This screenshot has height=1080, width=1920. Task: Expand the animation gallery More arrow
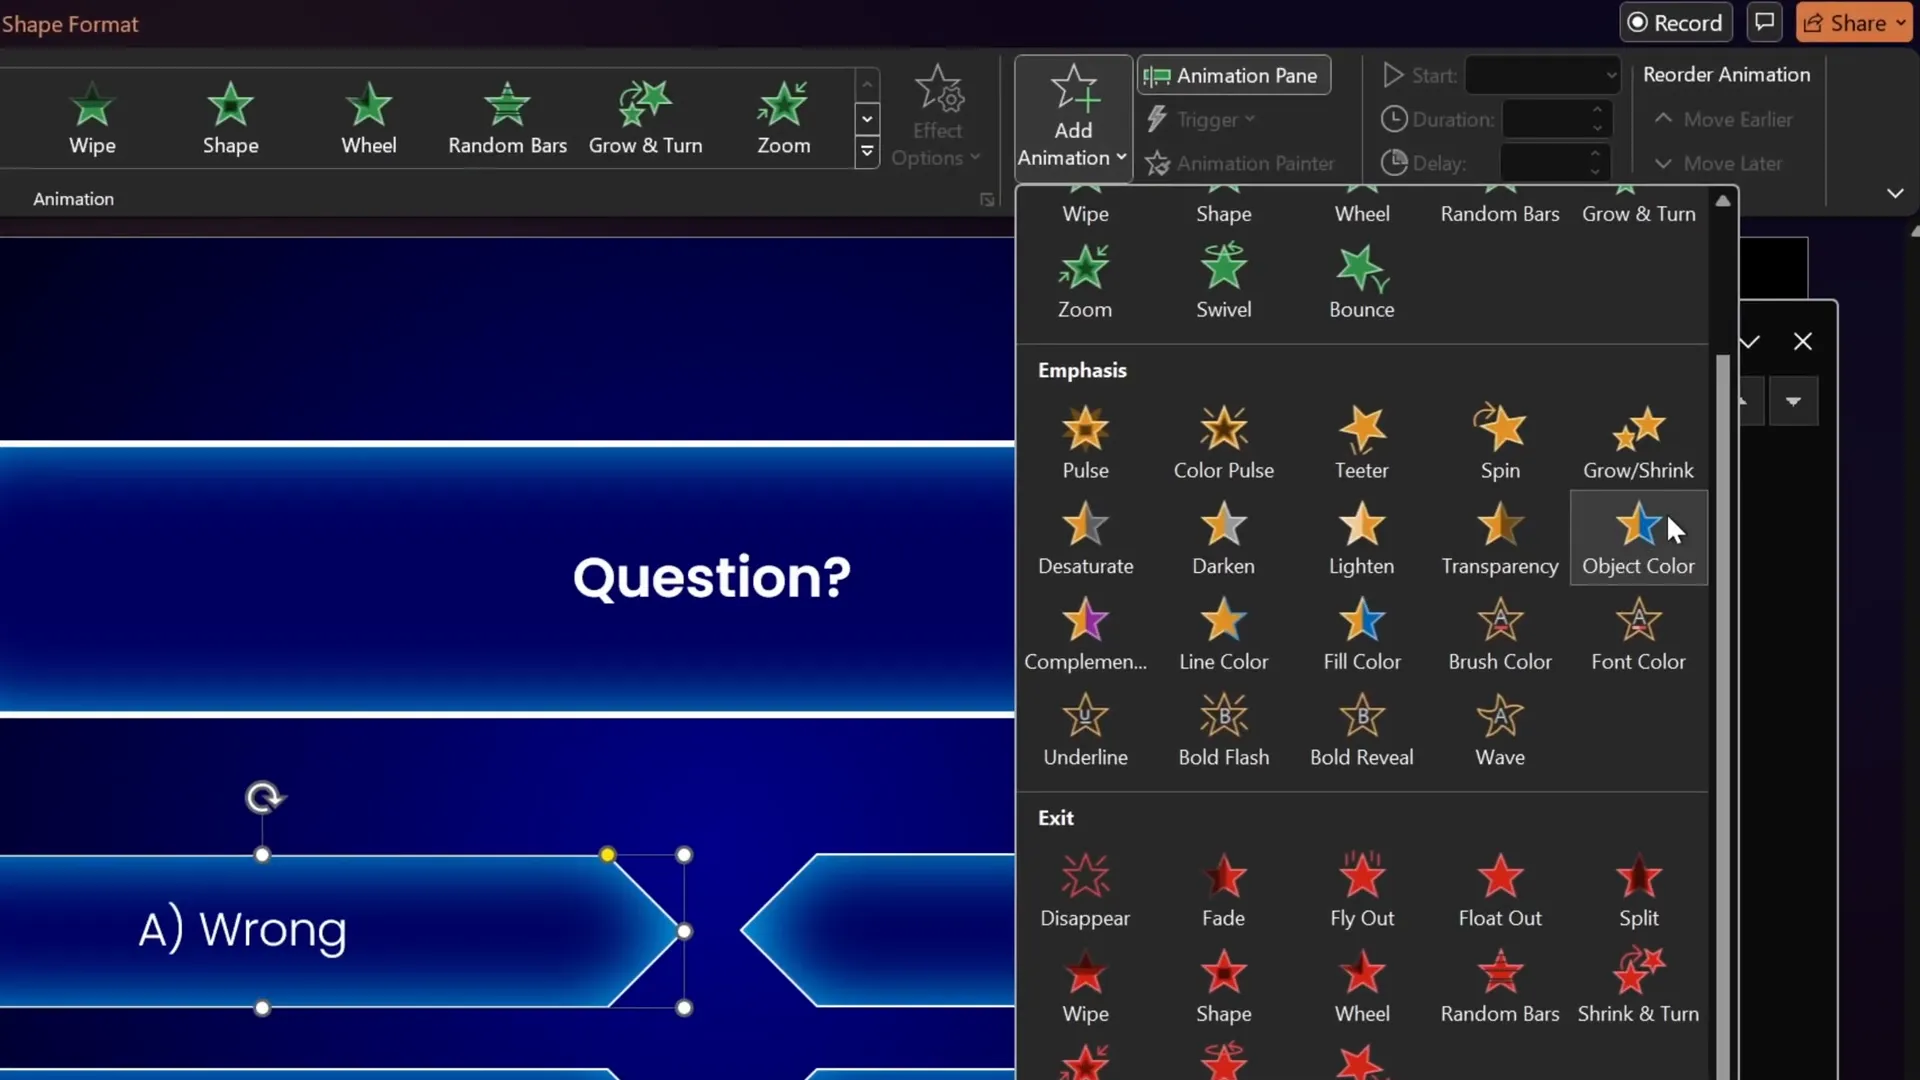[x=867, y=152]
